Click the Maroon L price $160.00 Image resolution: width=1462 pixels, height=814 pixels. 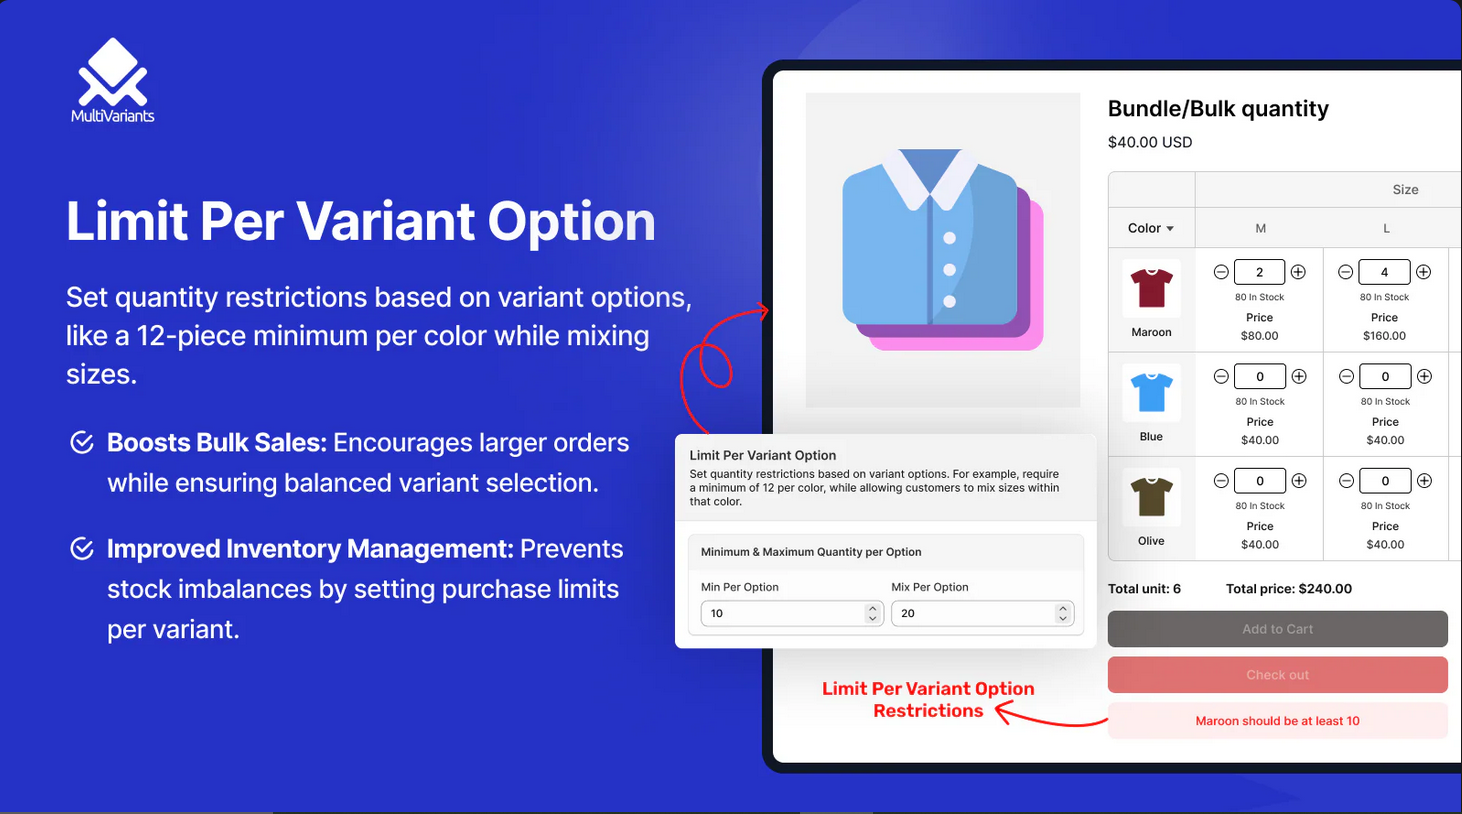tap(1384, 336)
